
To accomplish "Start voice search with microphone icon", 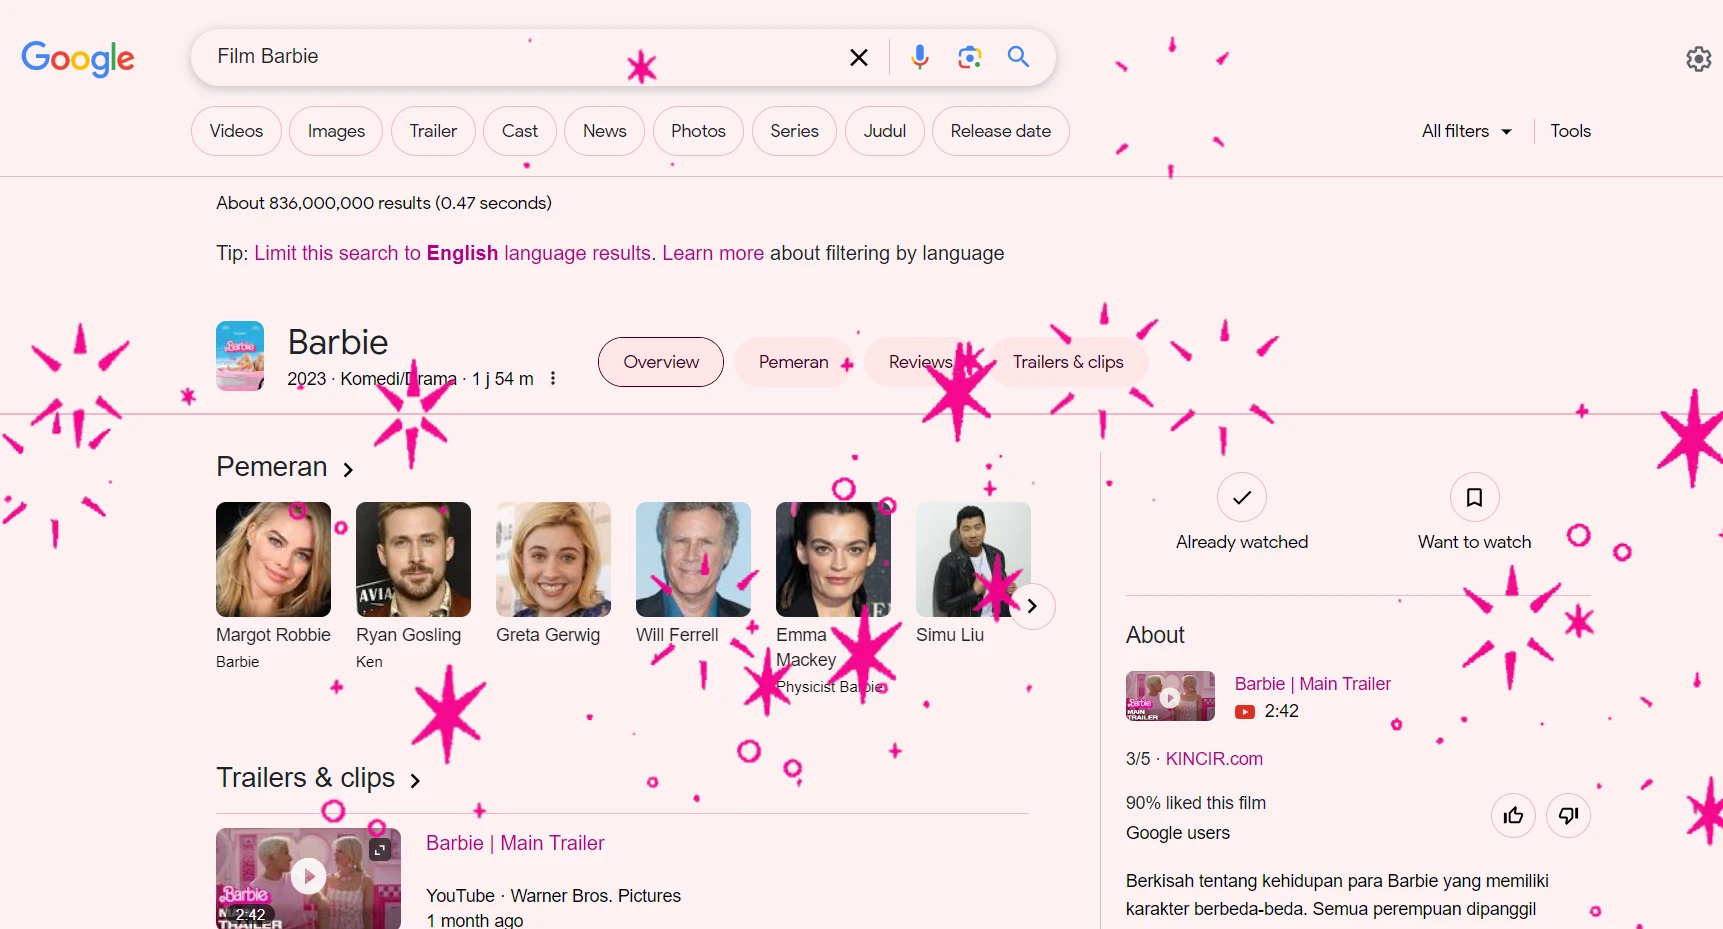I will click(x=920, y=57).
